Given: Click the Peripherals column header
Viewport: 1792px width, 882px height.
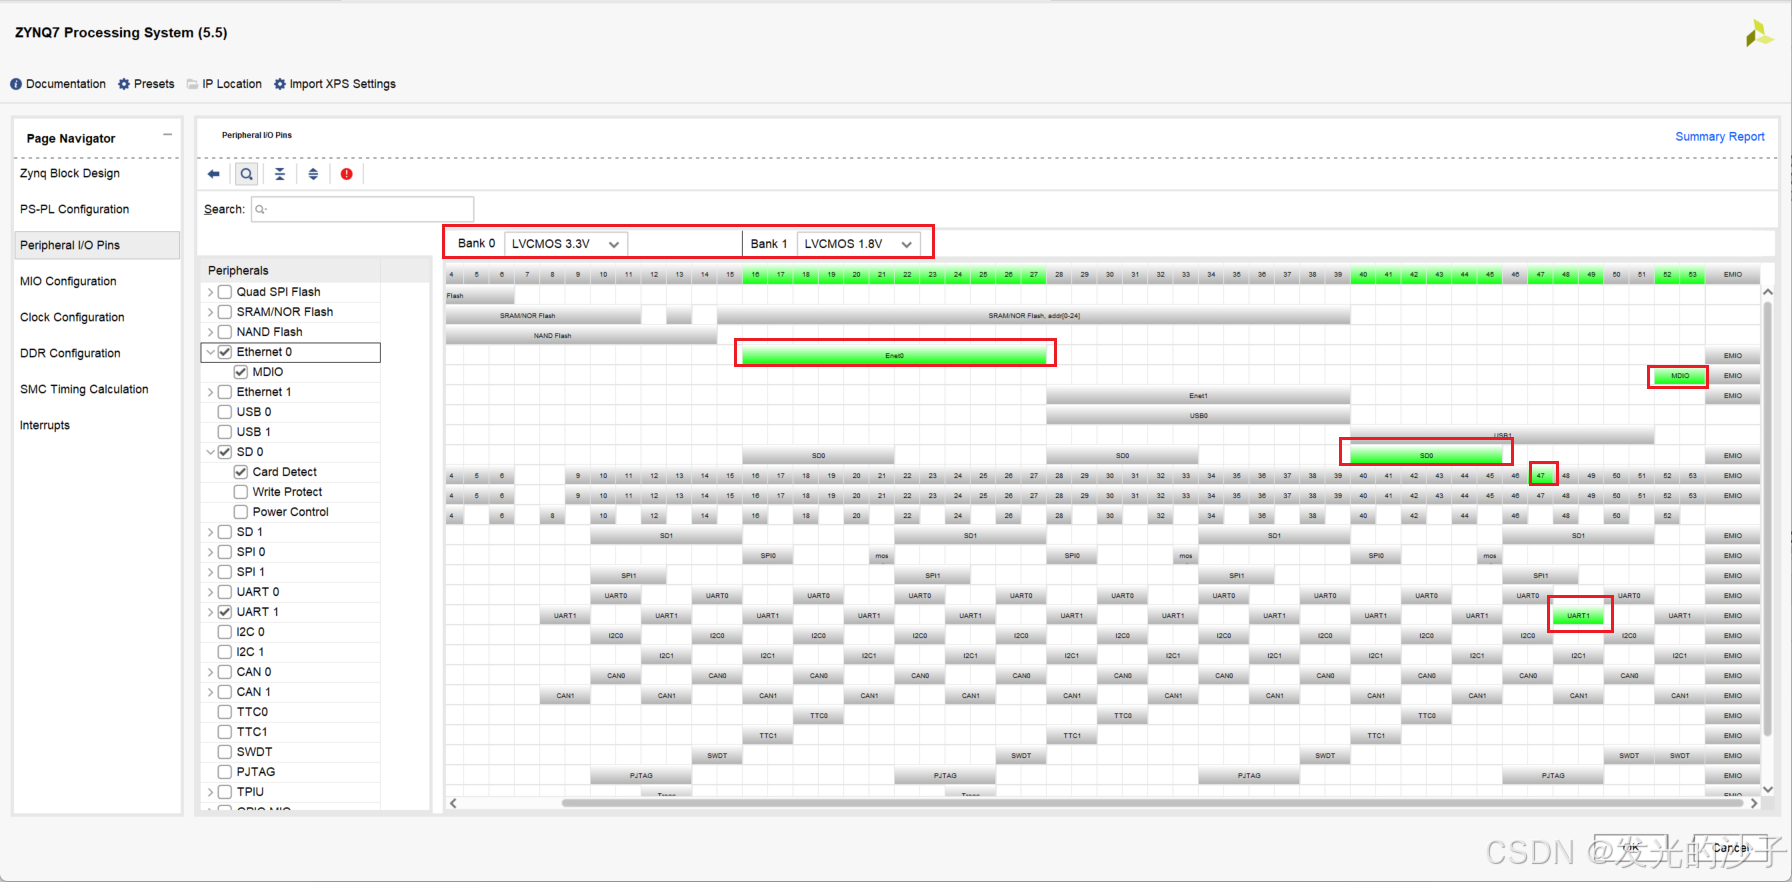Looking at the screenshot, I should (x=291, y=270).
